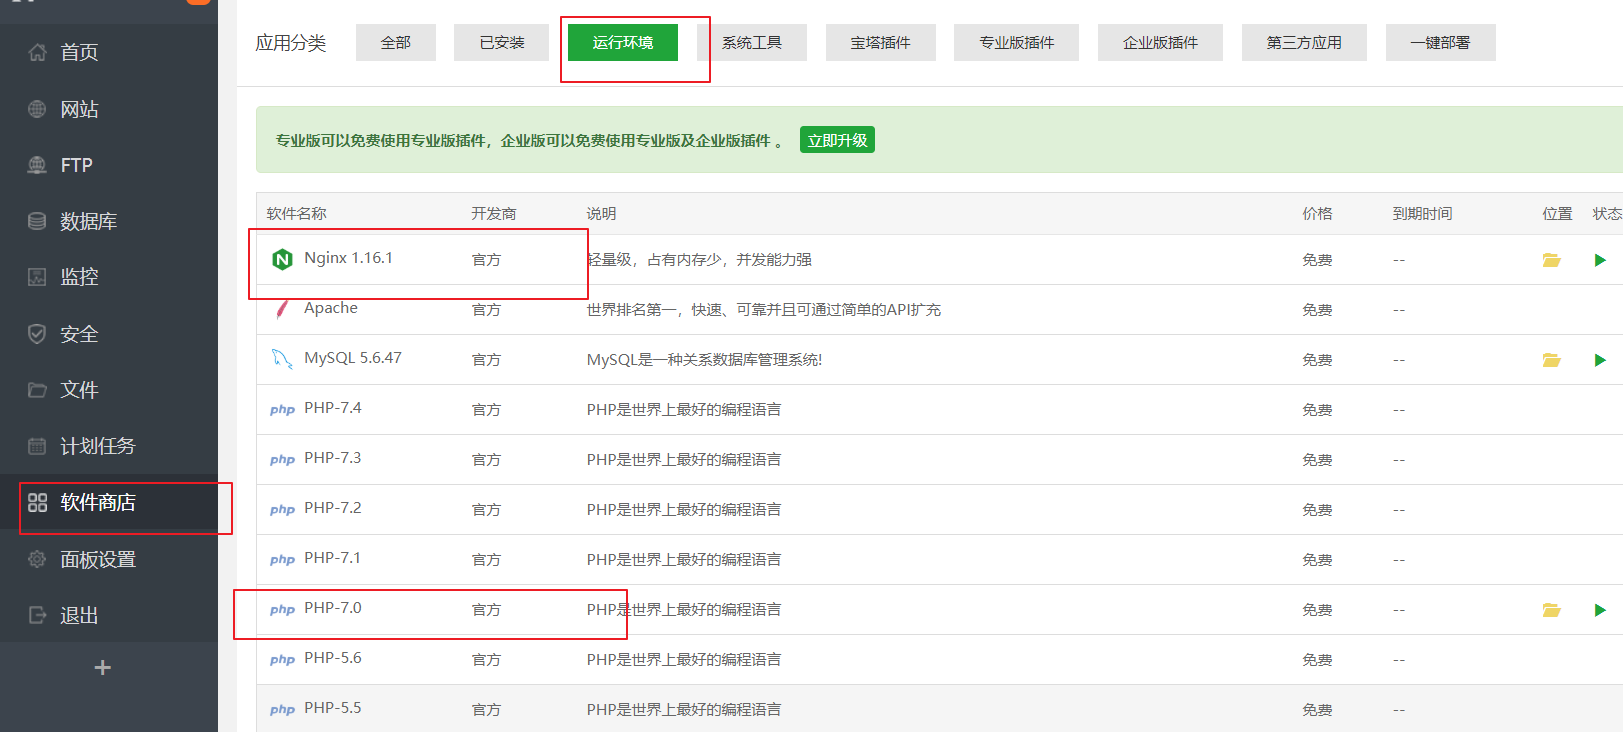
Task: Click the 软件名称 column header
Action: (297, 214)
